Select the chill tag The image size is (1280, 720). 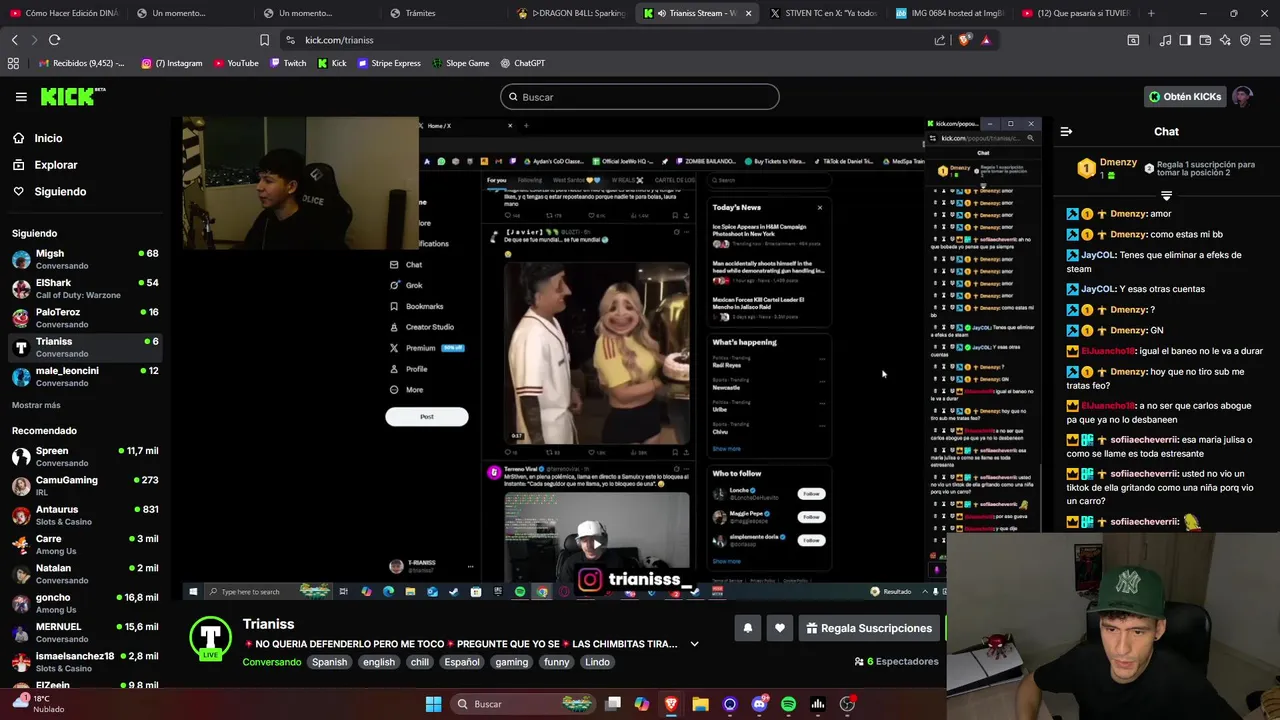(x=420, y=662)
